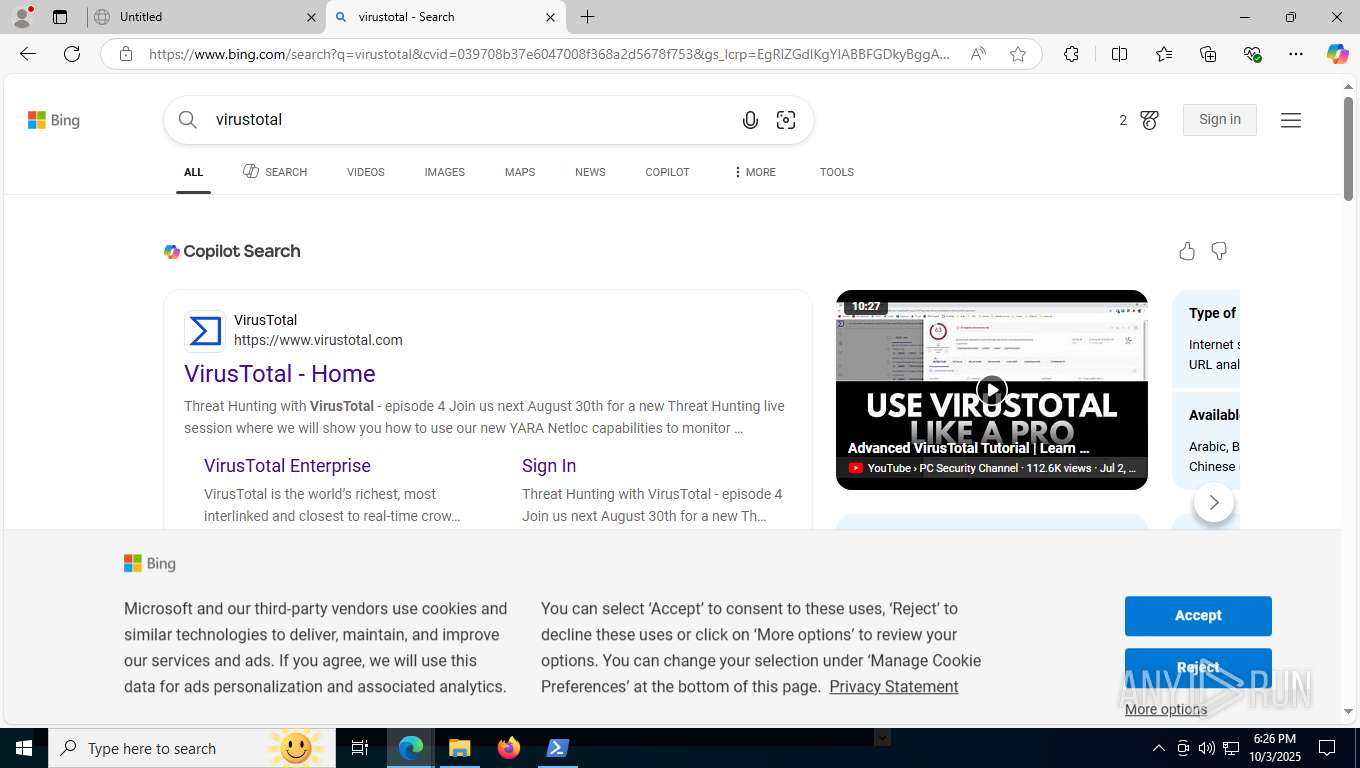Open the Windows Start menu
This screenshot has height=768, width=1360.
pos(24,748)
